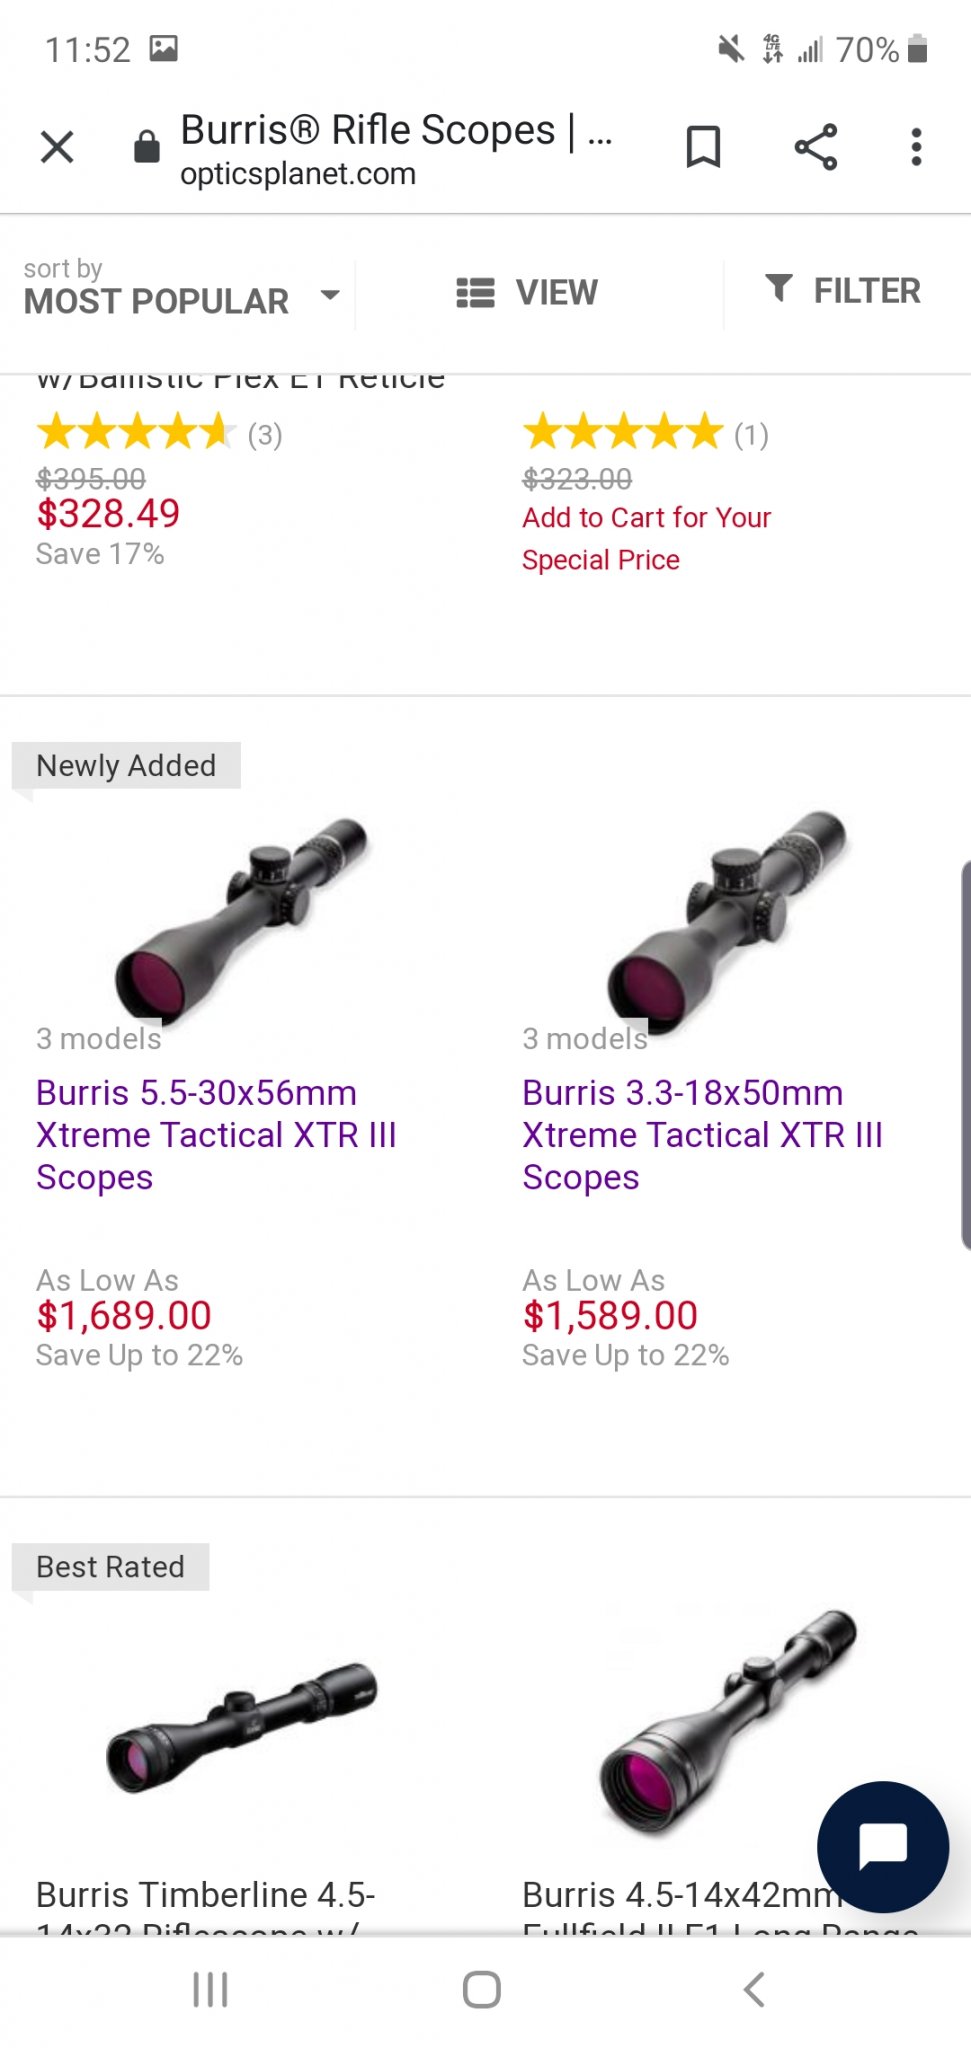Grab the page scrollbar handle on right edge
The width and height of the screenshot is (971, 2048).
point(964,1055)
